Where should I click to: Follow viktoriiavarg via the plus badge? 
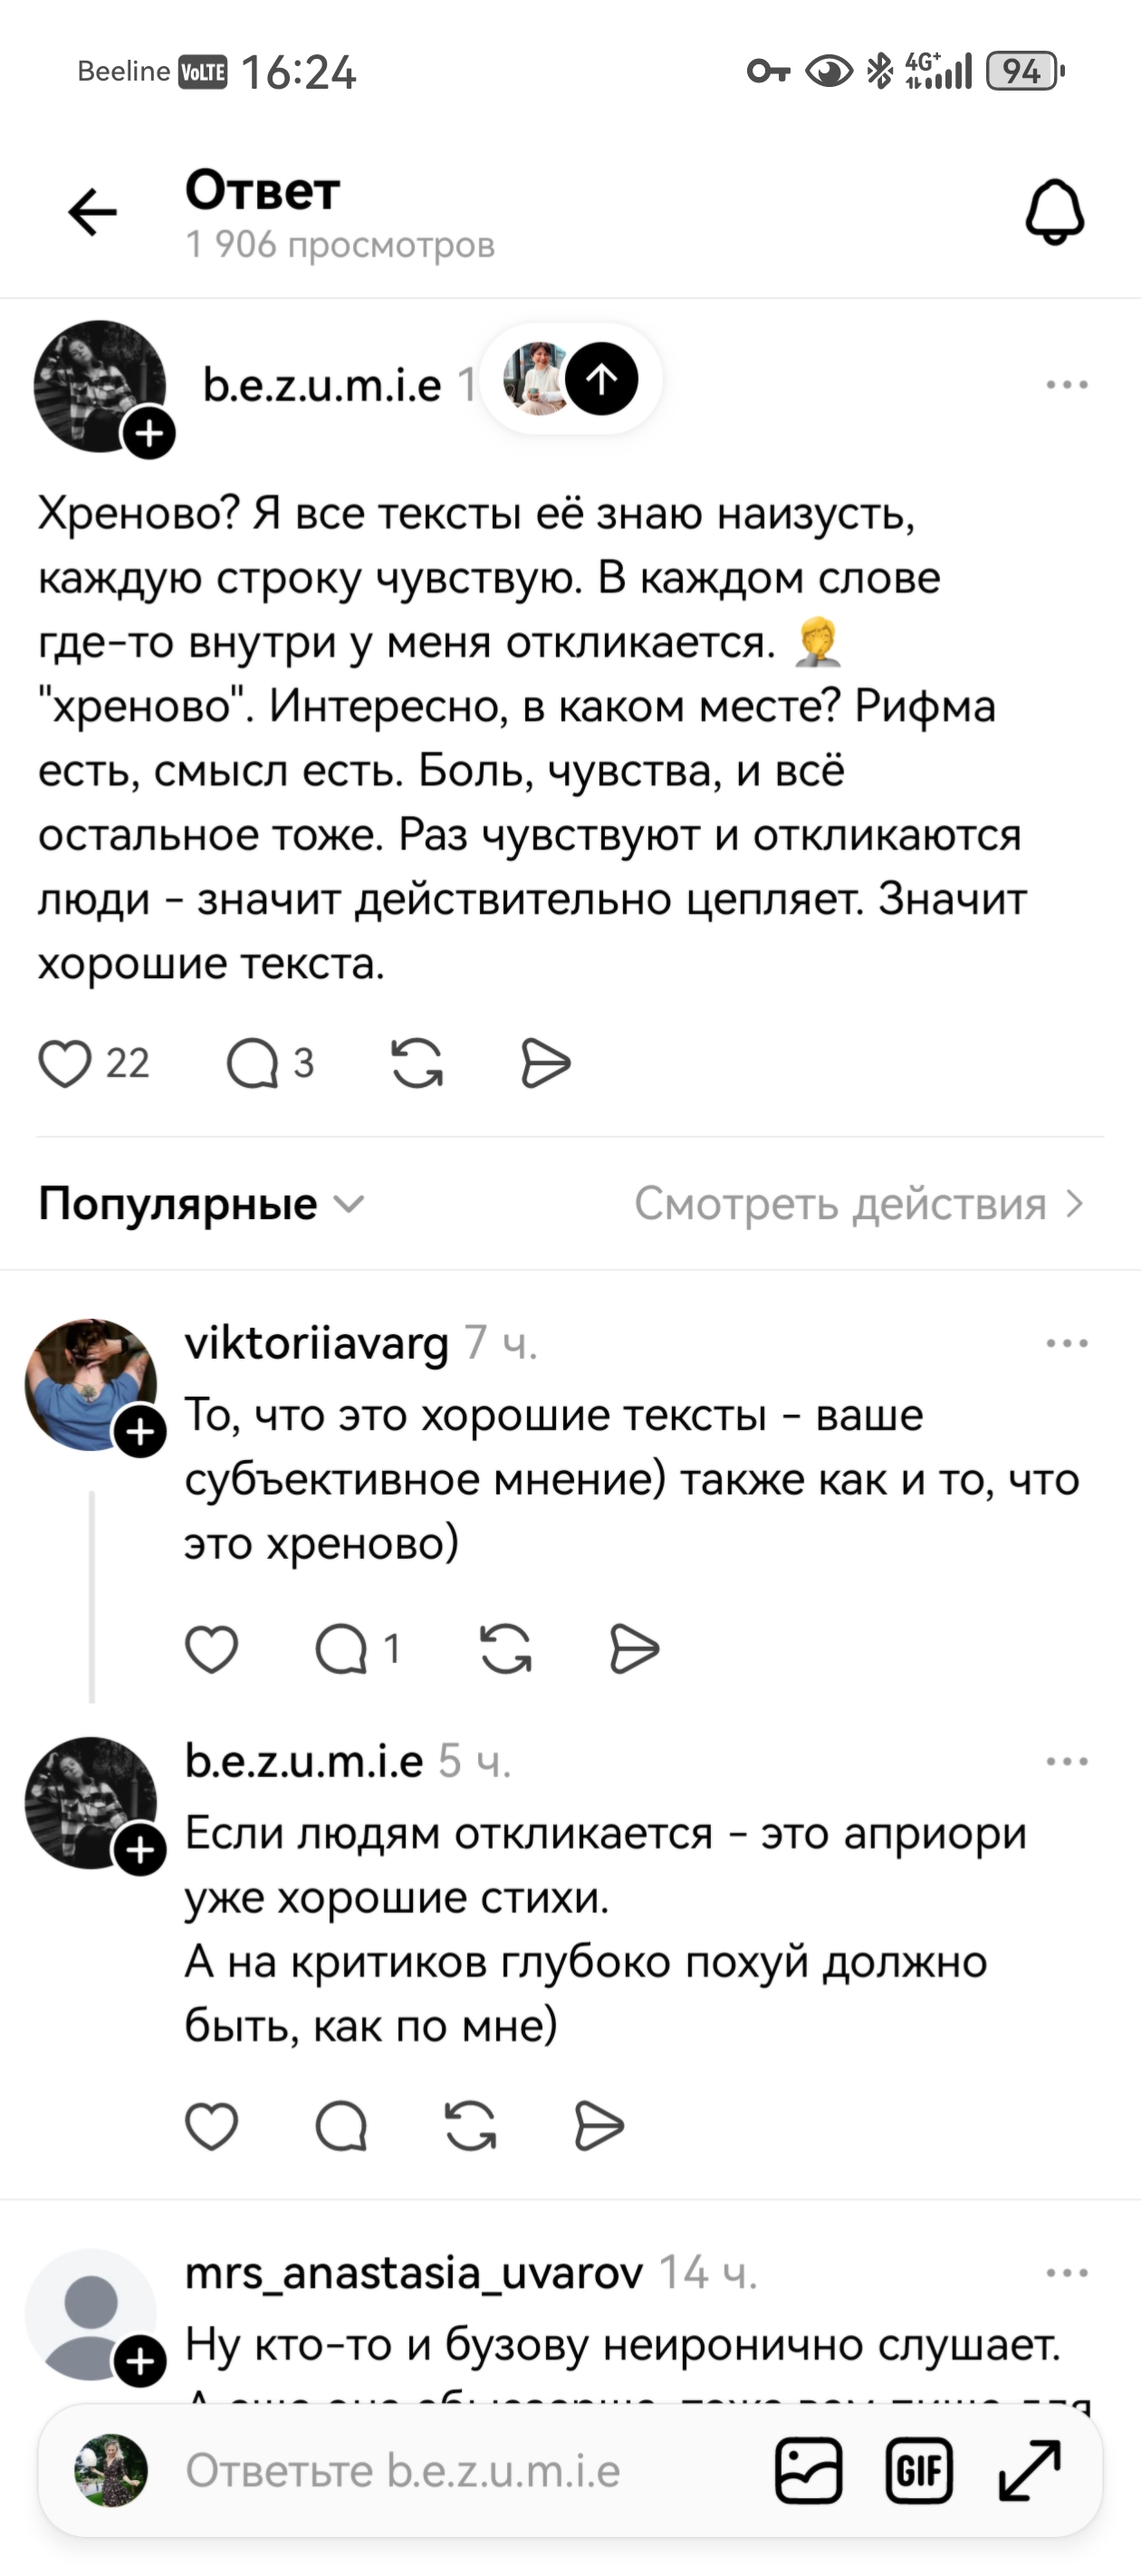coord(140,1429)
